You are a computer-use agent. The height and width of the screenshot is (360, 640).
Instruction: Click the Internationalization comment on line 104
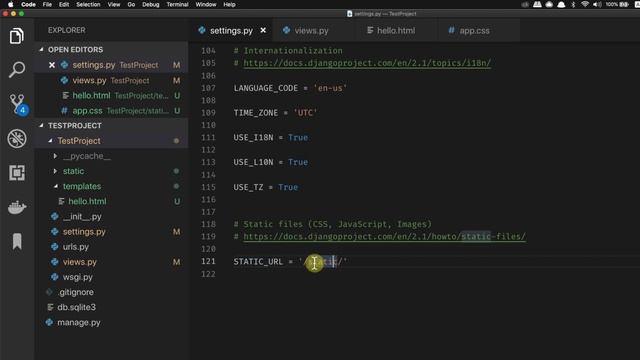(x=288, y=51)
